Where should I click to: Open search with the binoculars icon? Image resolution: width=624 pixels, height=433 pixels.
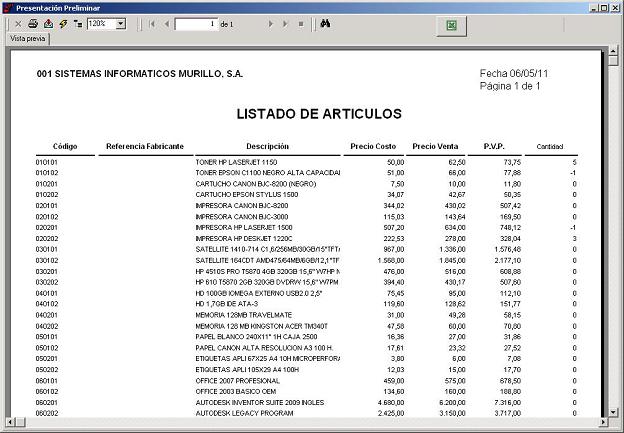[x=325, y=24]
